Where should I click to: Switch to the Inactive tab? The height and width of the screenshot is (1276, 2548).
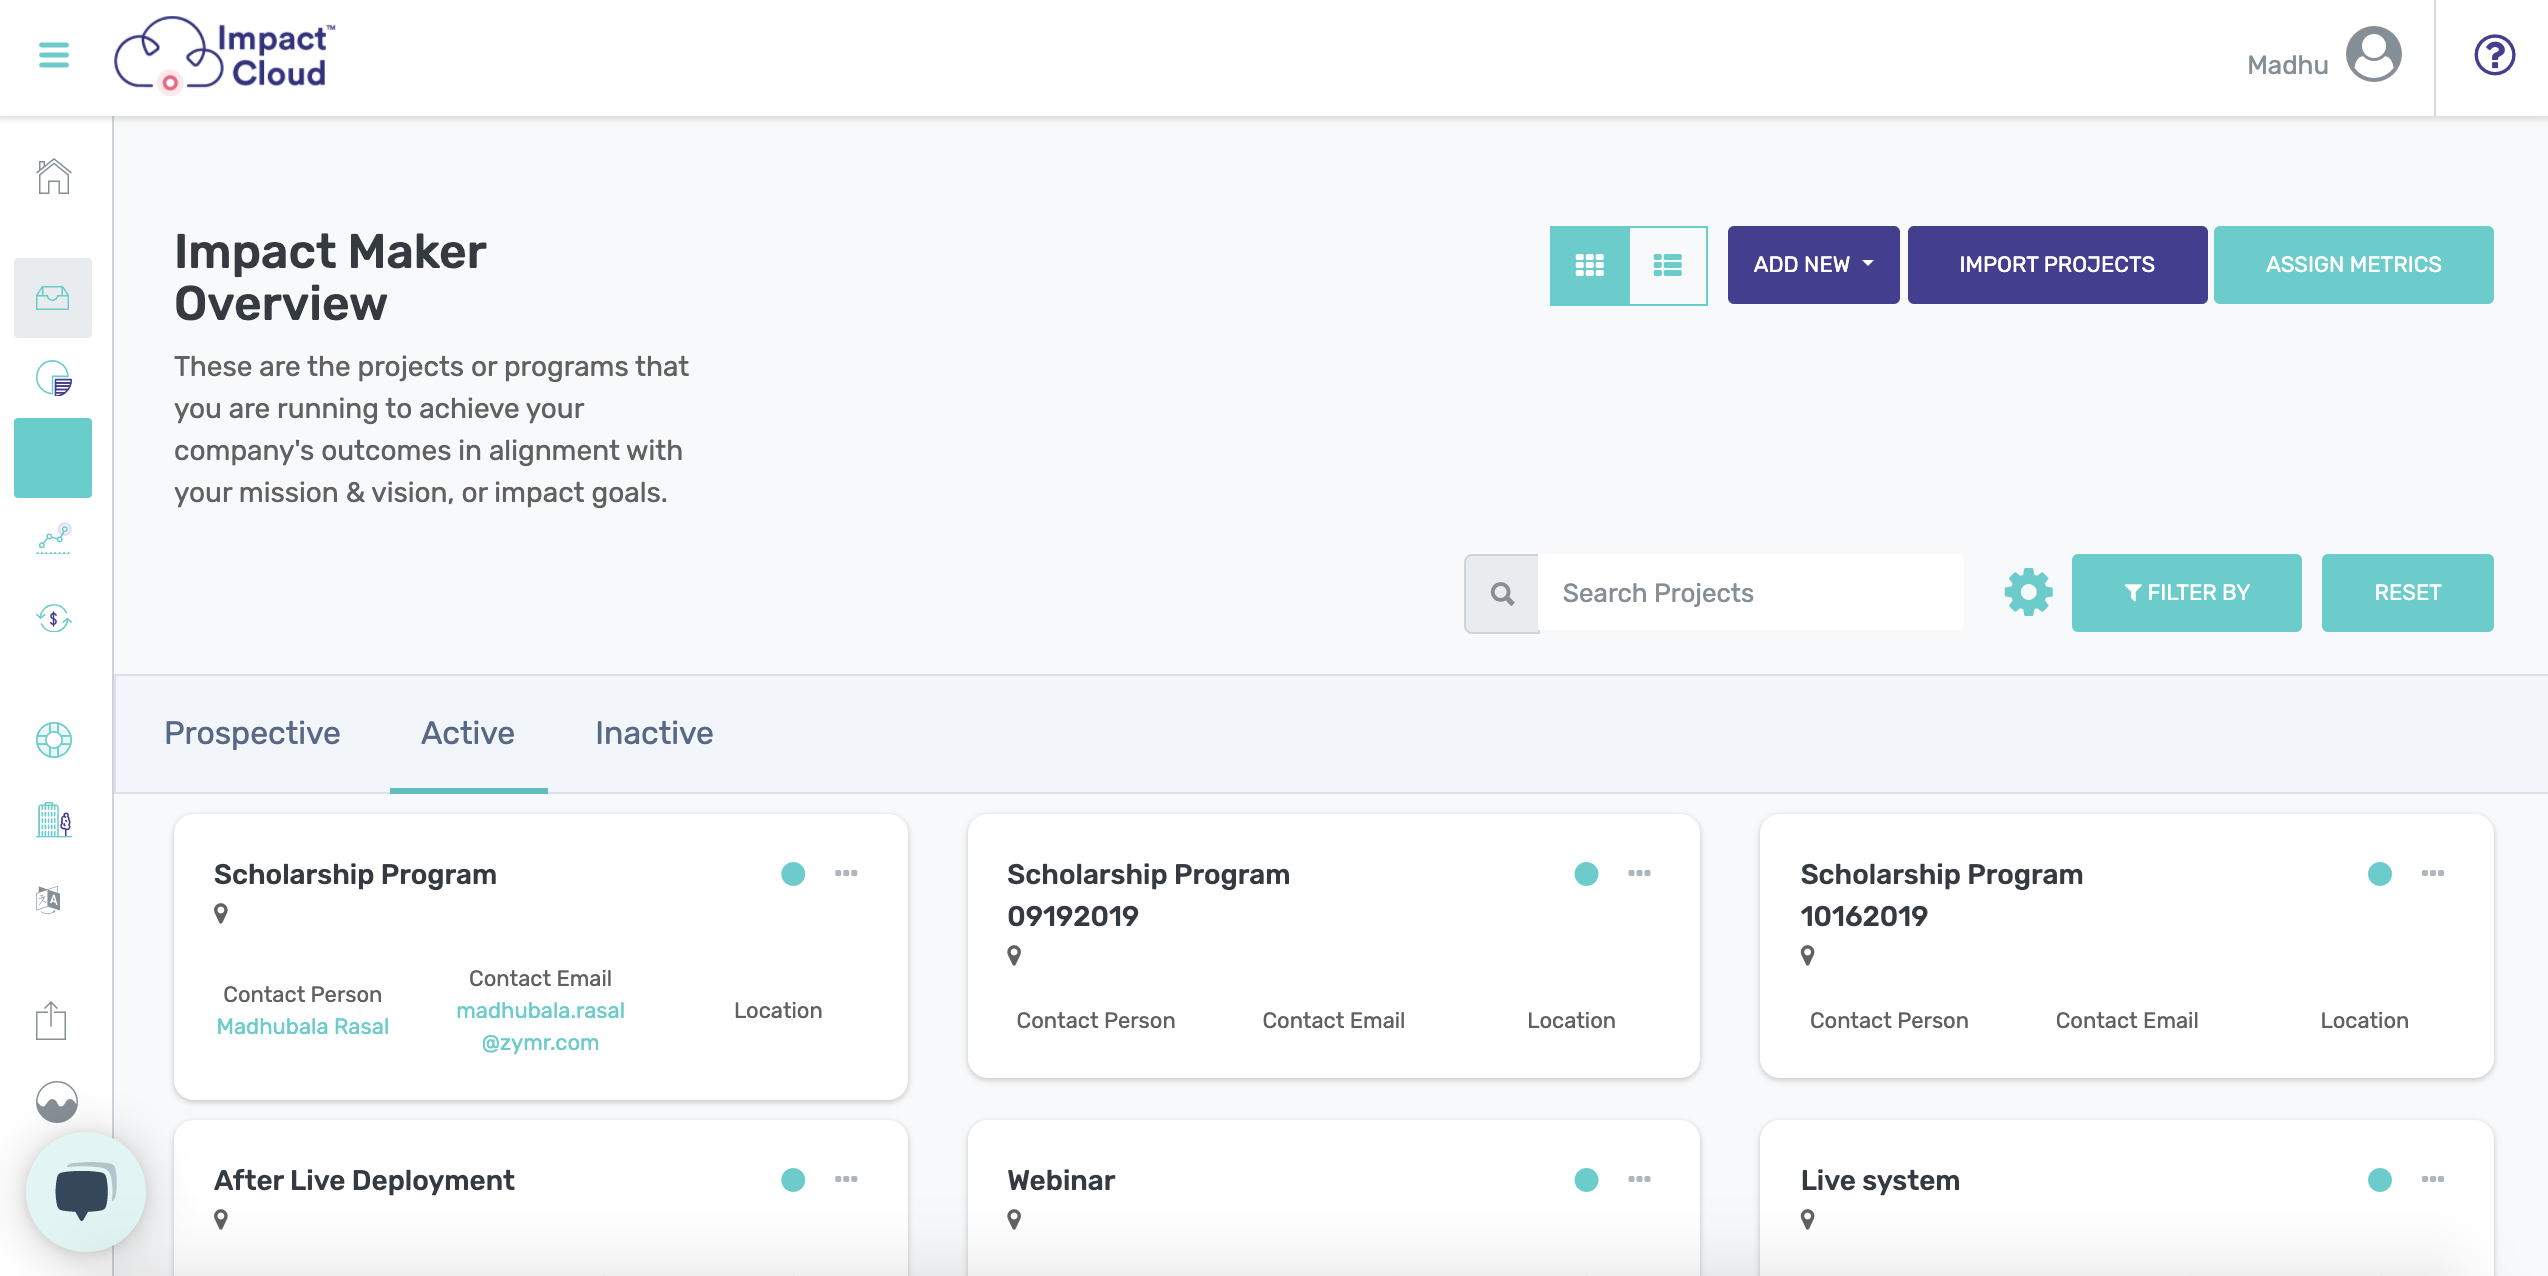pos(654,733)
